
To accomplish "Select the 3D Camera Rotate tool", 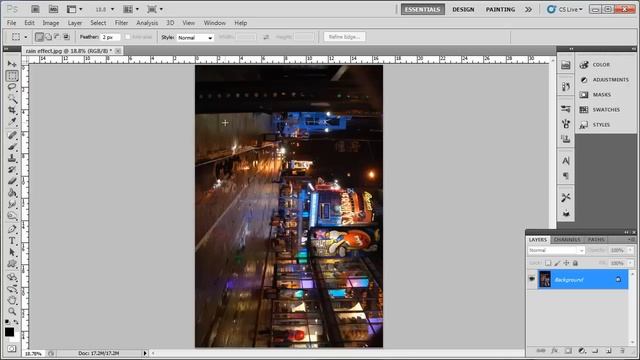I will (x=12, y=289).
